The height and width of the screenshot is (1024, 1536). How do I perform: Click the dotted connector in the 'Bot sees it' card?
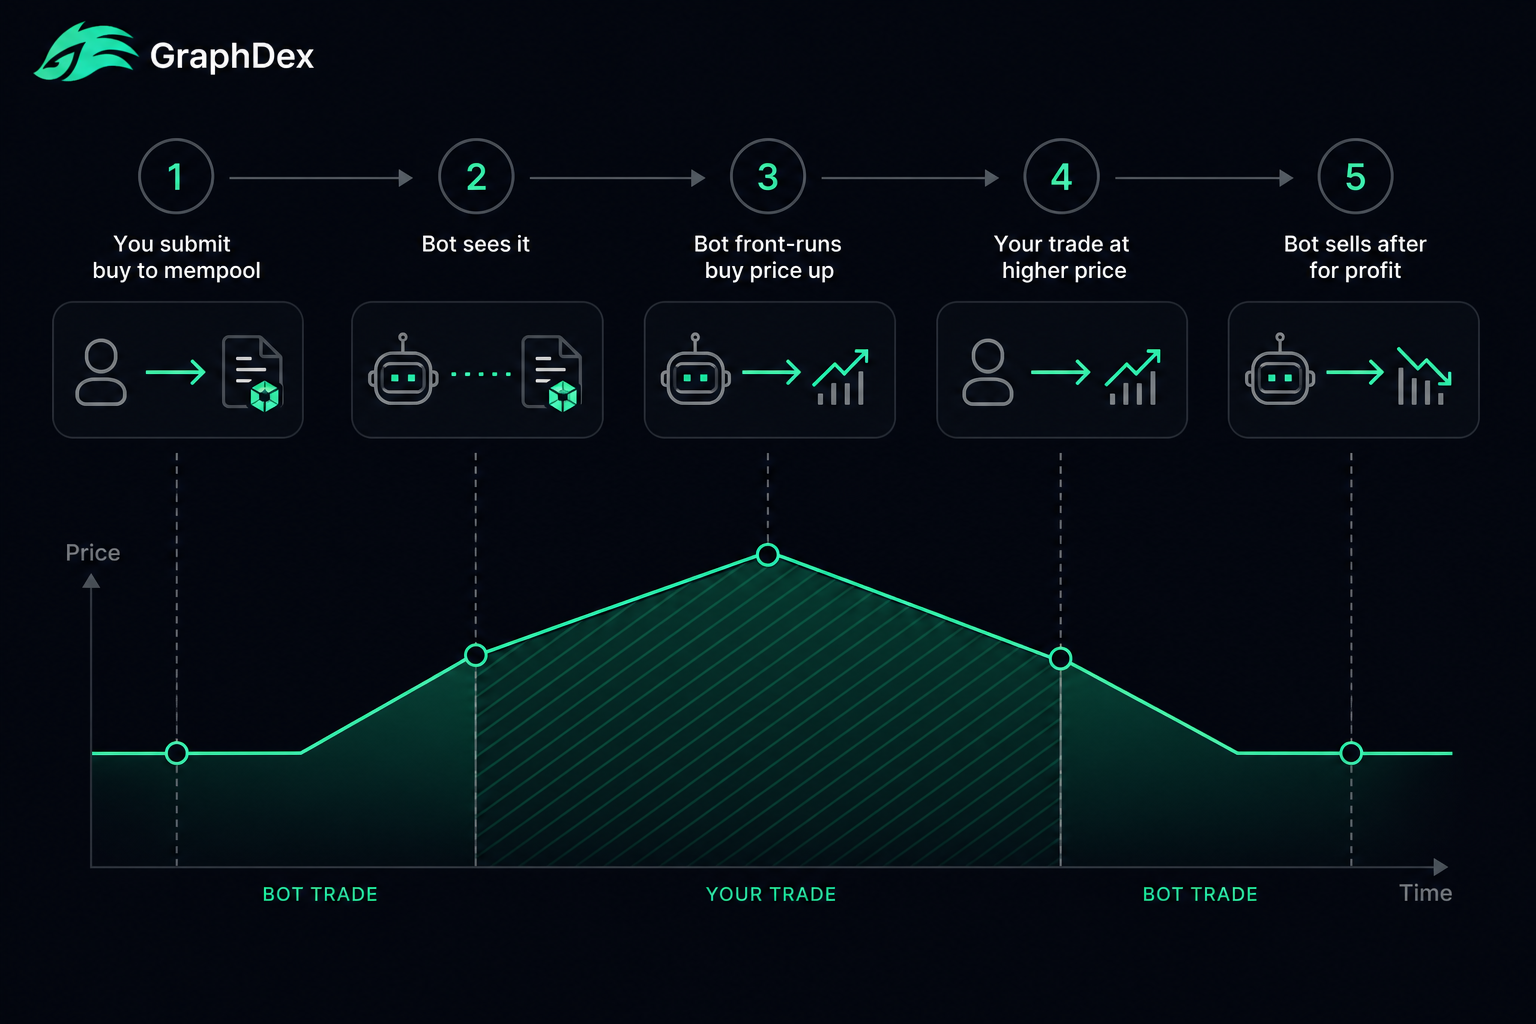pyautogui.click(x=481, y=374)
